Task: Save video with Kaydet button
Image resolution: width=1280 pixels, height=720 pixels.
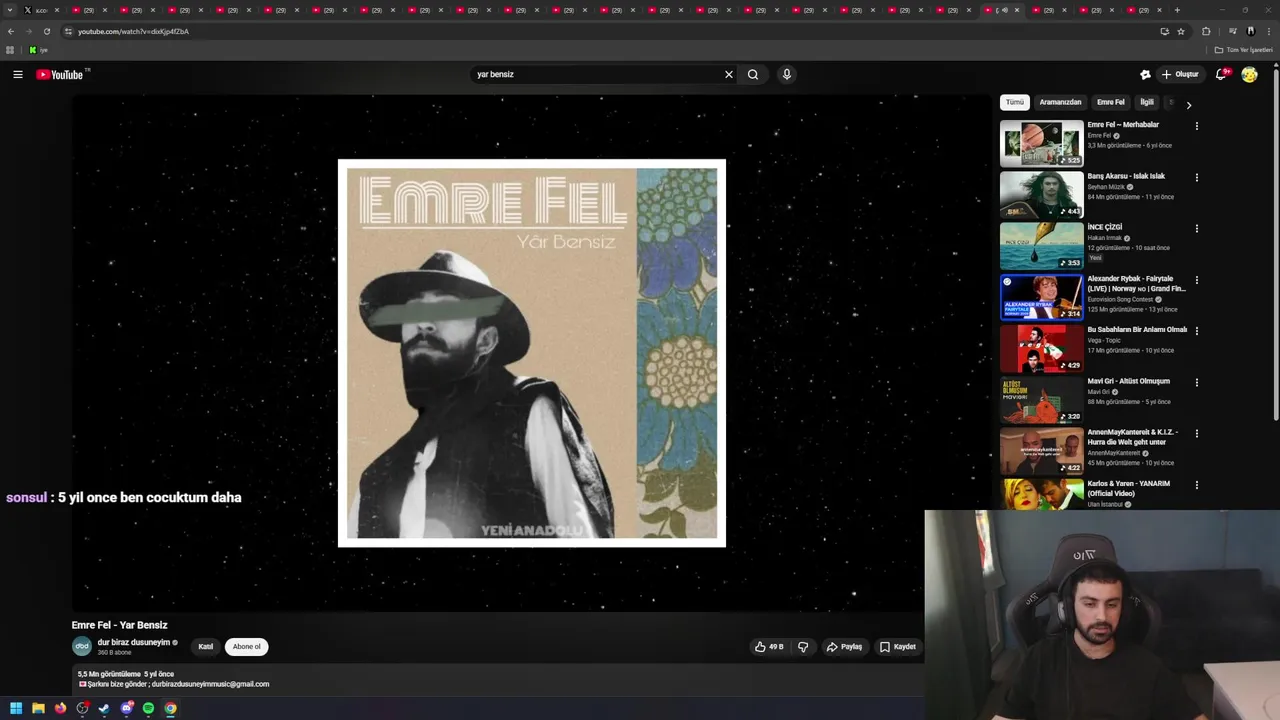Action: [x=897, y=647]
